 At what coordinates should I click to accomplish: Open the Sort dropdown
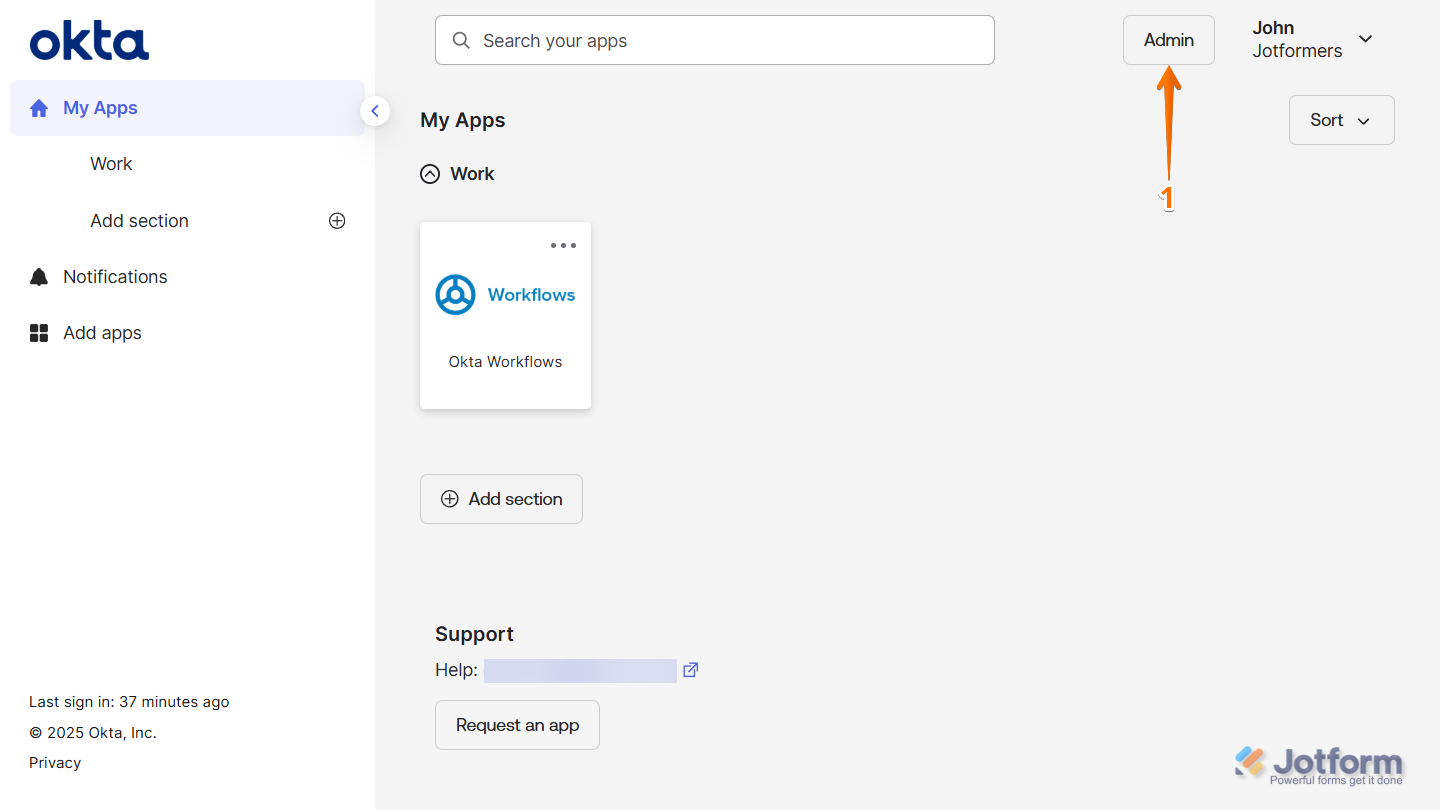pos(1341,120)
